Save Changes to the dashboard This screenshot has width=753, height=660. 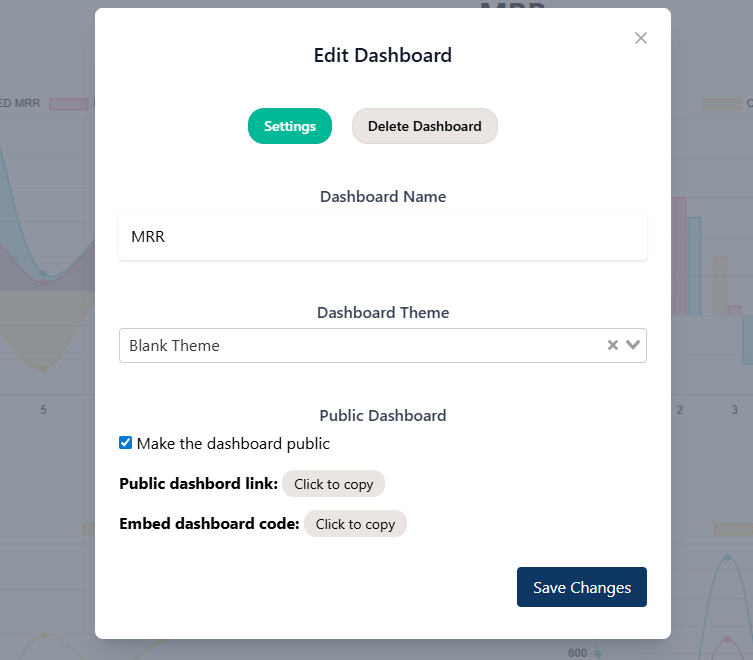tap(582, 587)
